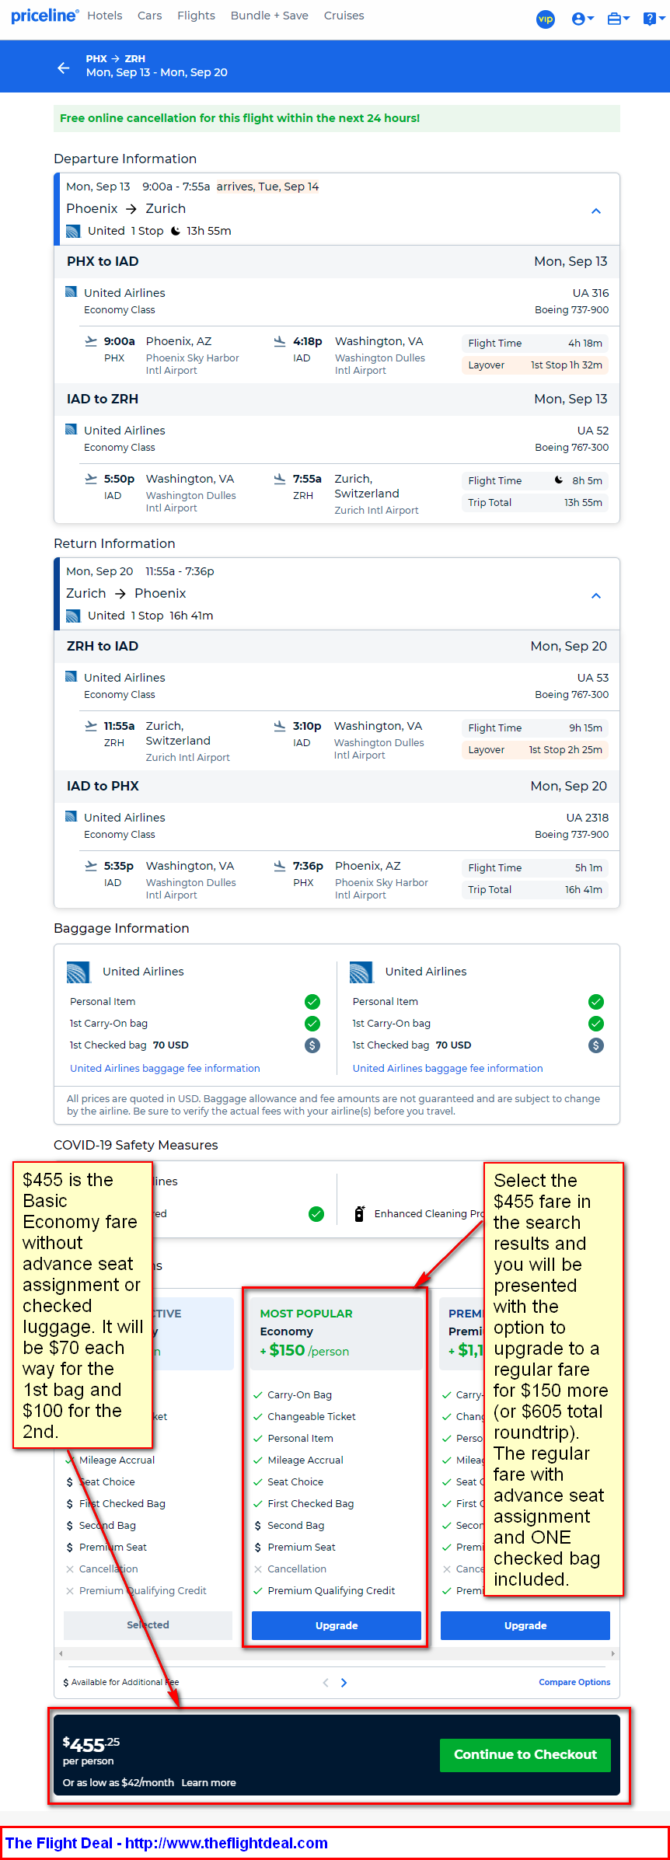670x1860 pixels.
Task: Open right United Airlines baggage fee information link
Action: tap(448, 1068)
